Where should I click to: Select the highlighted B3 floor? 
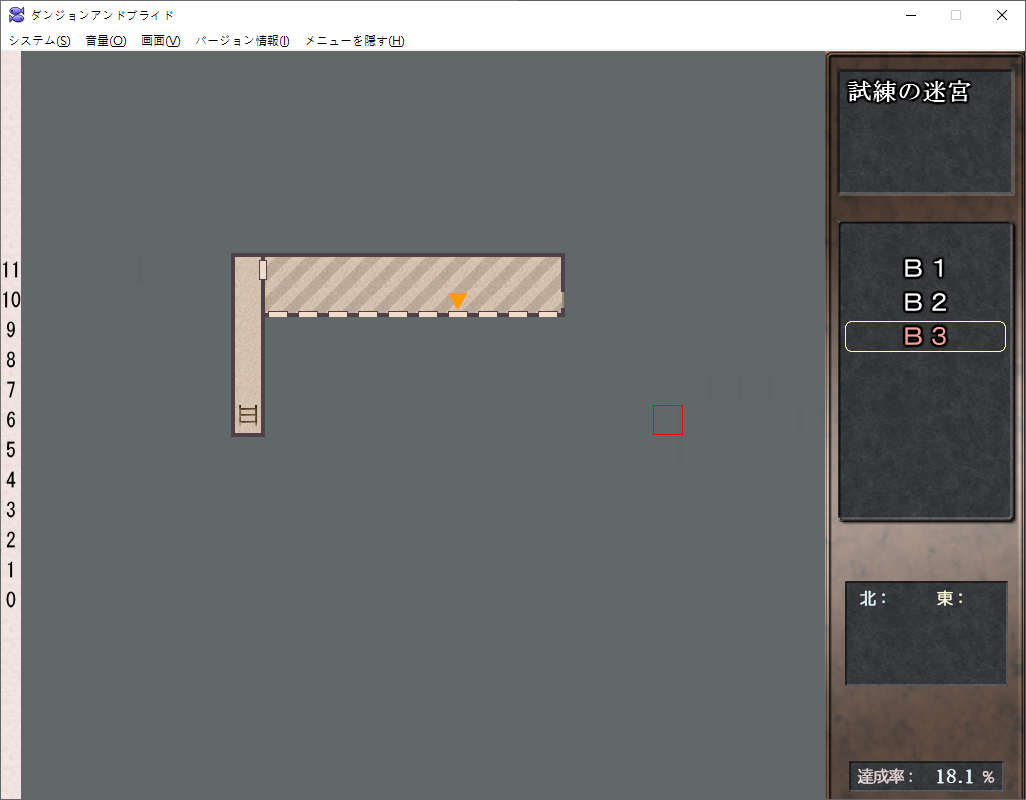pos(925,336)
